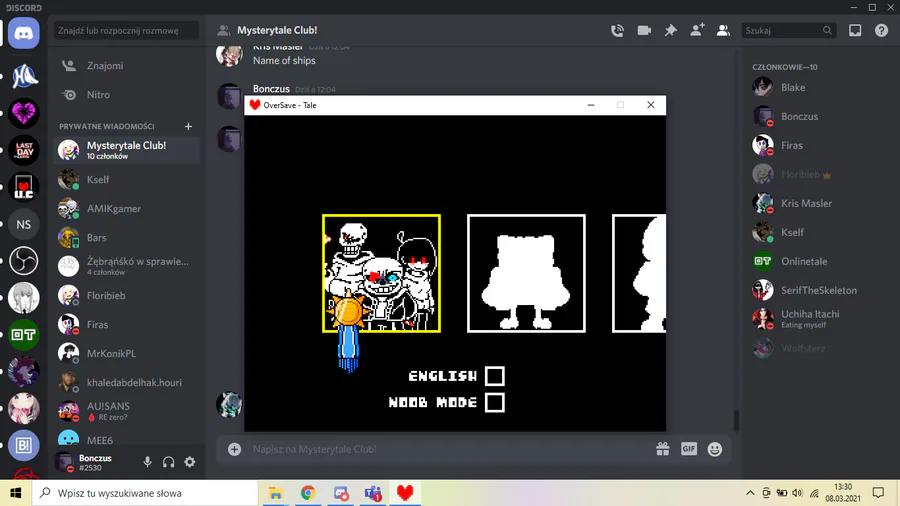Open the conversation with Bars
The image size is (900, 506).
(x=126, y=238)
